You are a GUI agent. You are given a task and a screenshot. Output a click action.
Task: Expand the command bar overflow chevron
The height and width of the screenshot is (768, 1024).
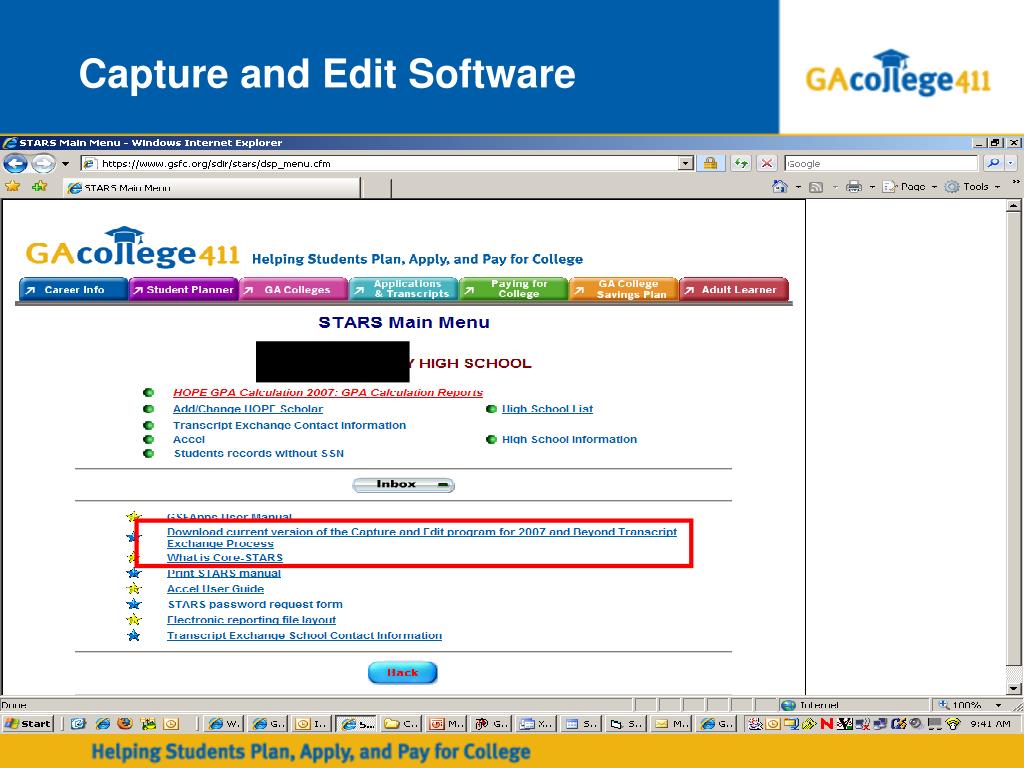pos(1016,182)
